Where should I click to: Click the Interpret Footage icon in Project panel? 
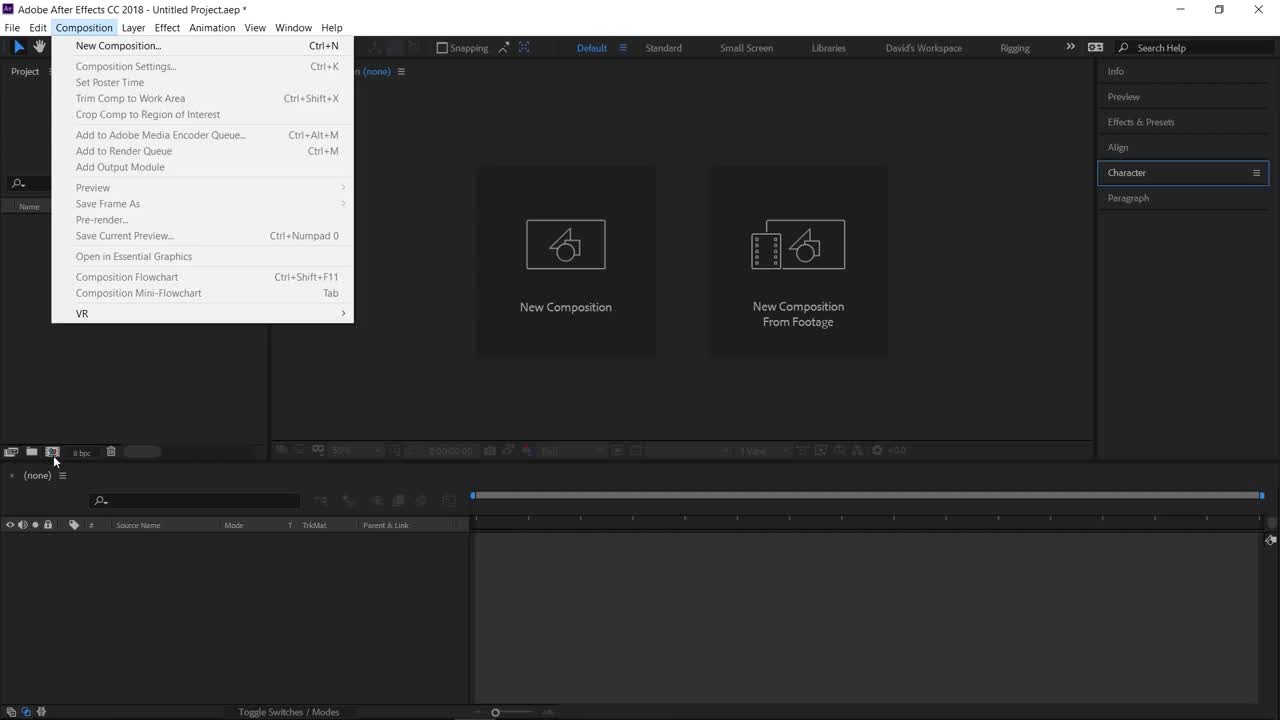(11, 452)
